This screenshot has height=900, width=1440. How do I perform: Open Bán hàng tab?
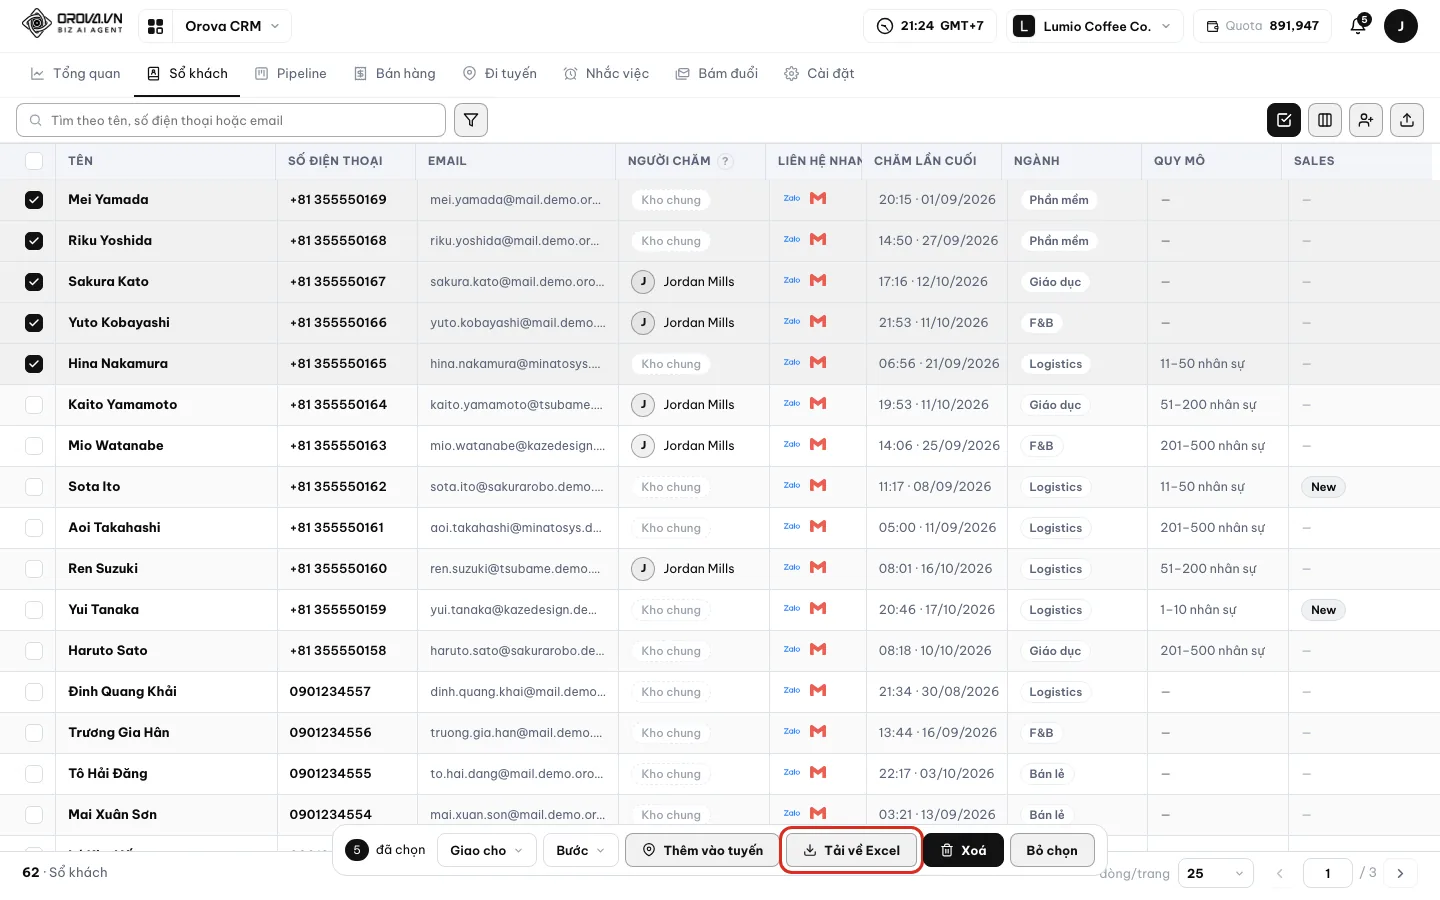pos(395,73)
